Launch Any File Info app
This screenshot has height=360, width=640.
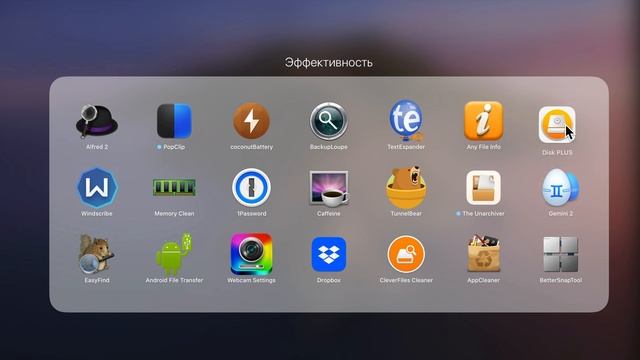[484, 121]
